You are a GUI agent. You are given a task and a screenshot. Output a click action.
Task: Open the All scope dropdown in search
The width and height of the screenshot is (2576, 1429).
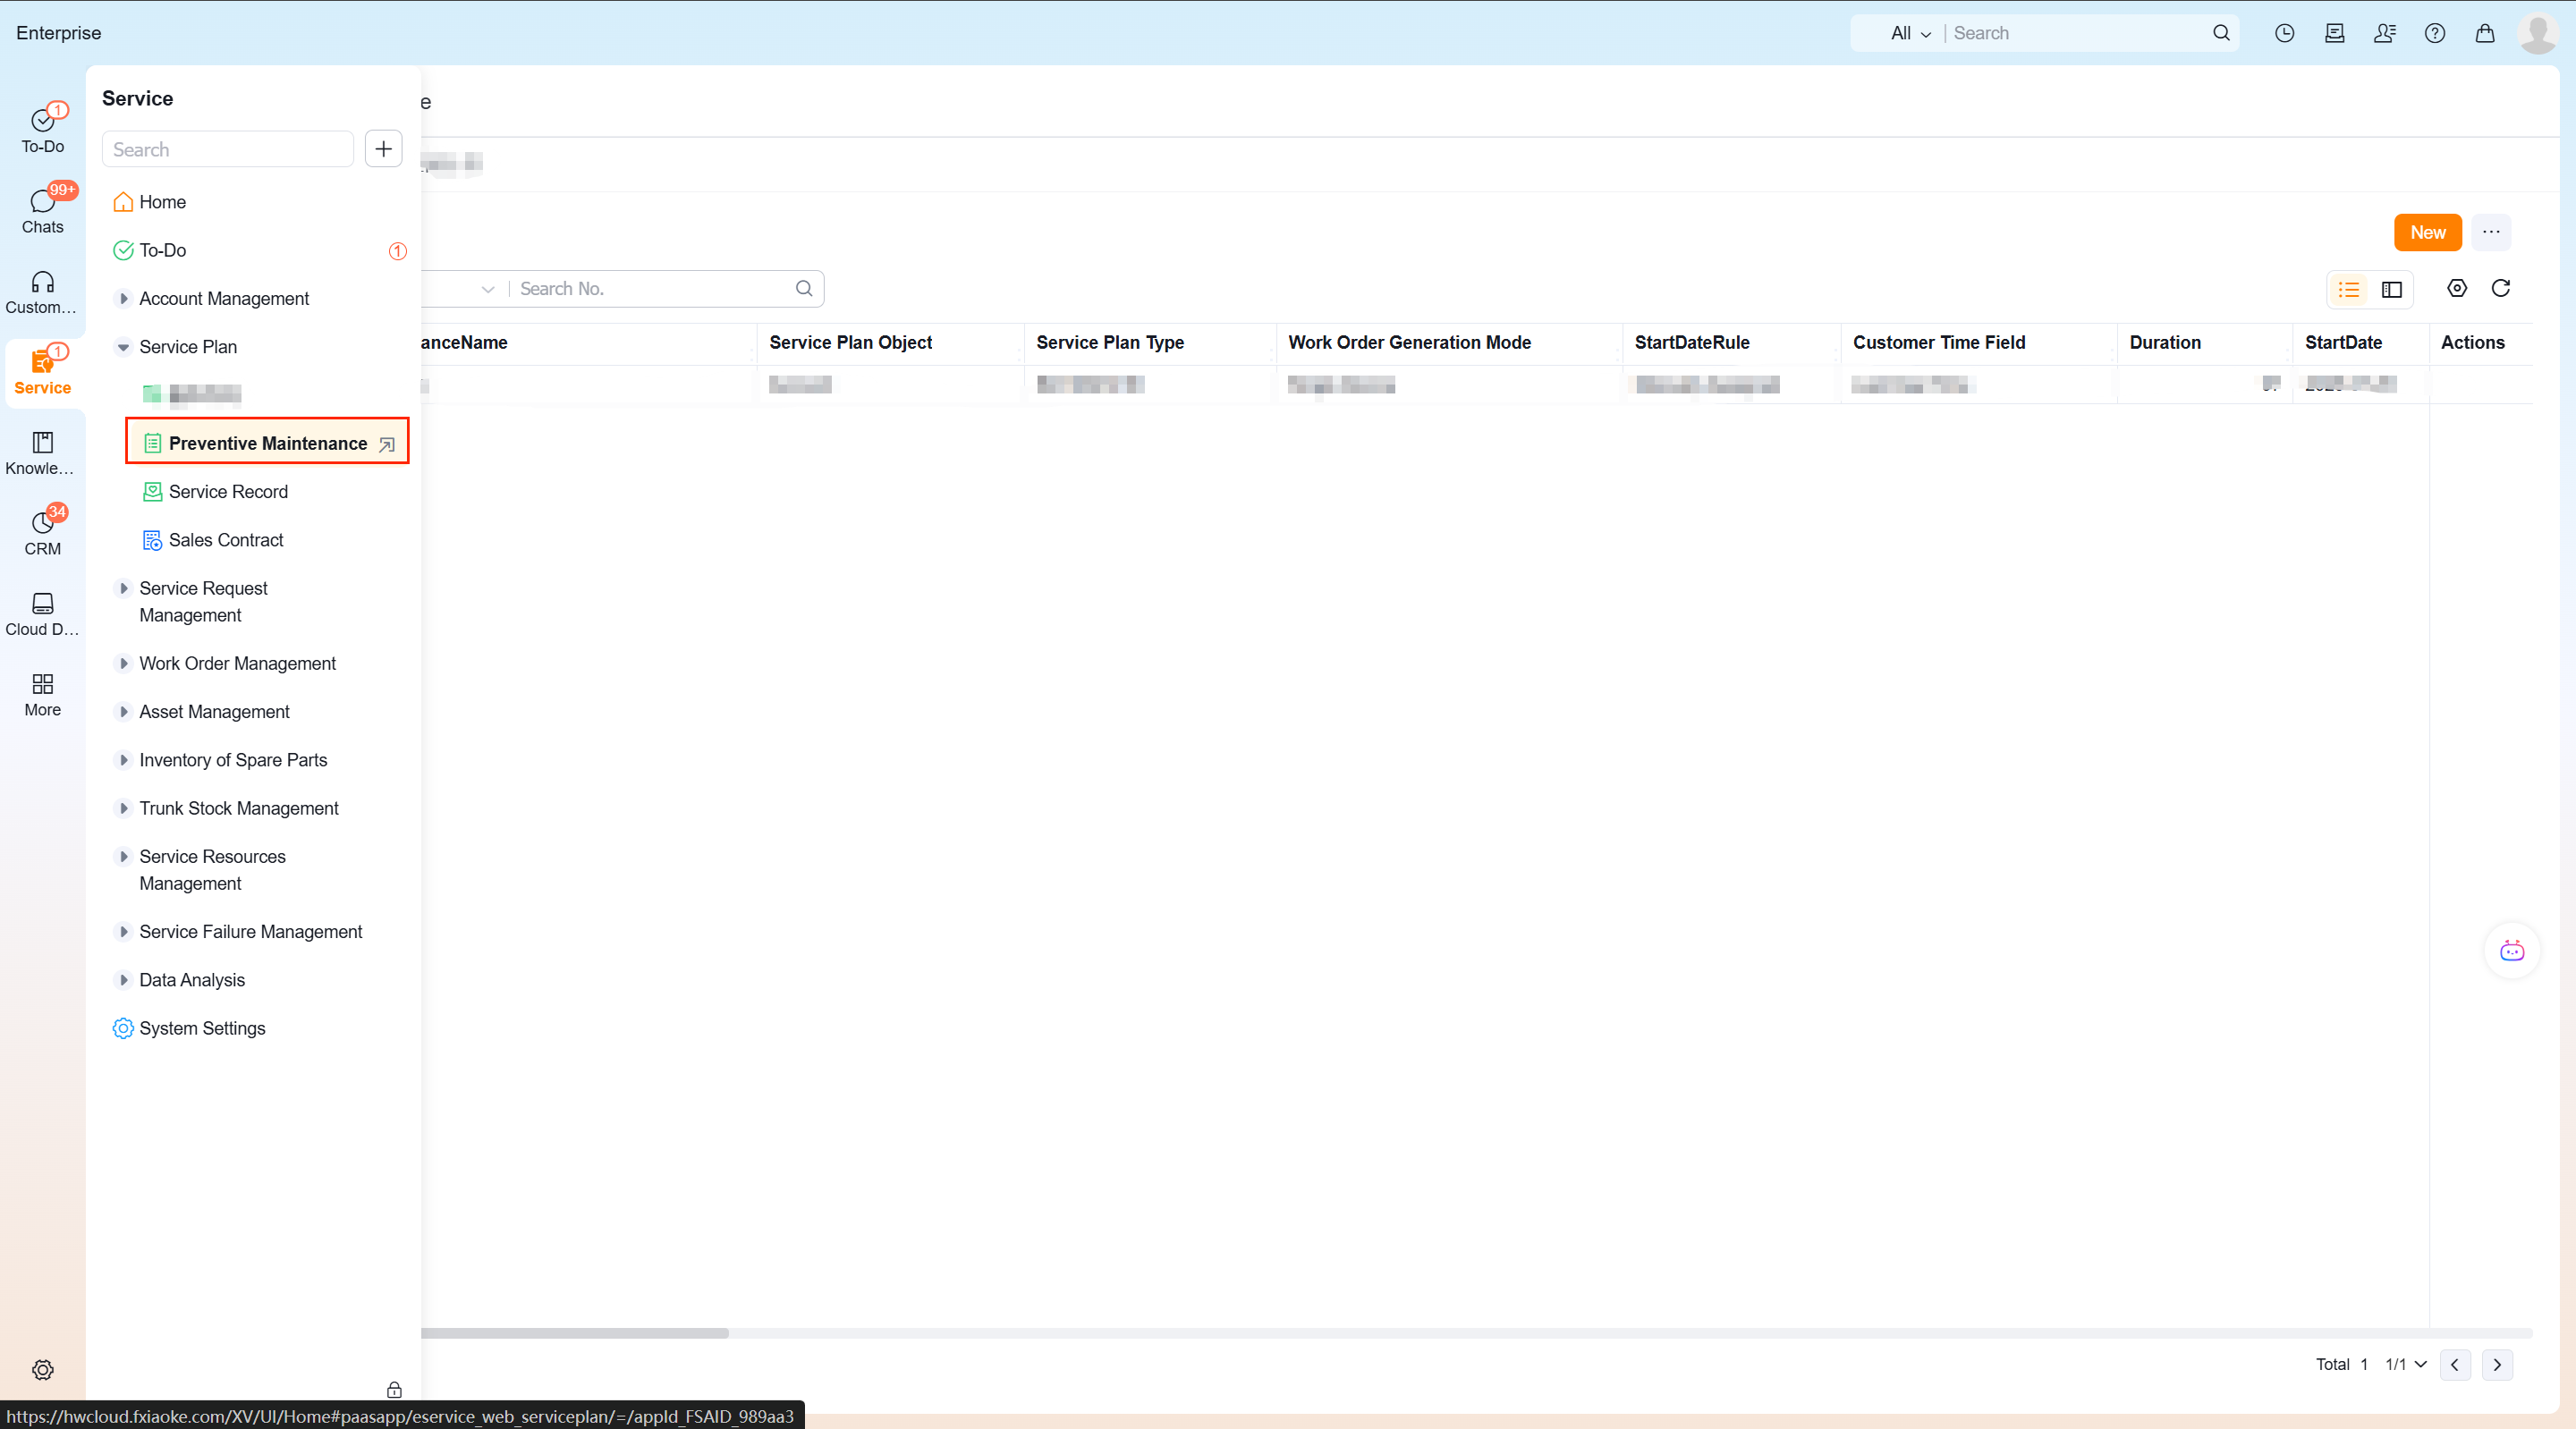pyautogui.click(x=1910, y=33)
